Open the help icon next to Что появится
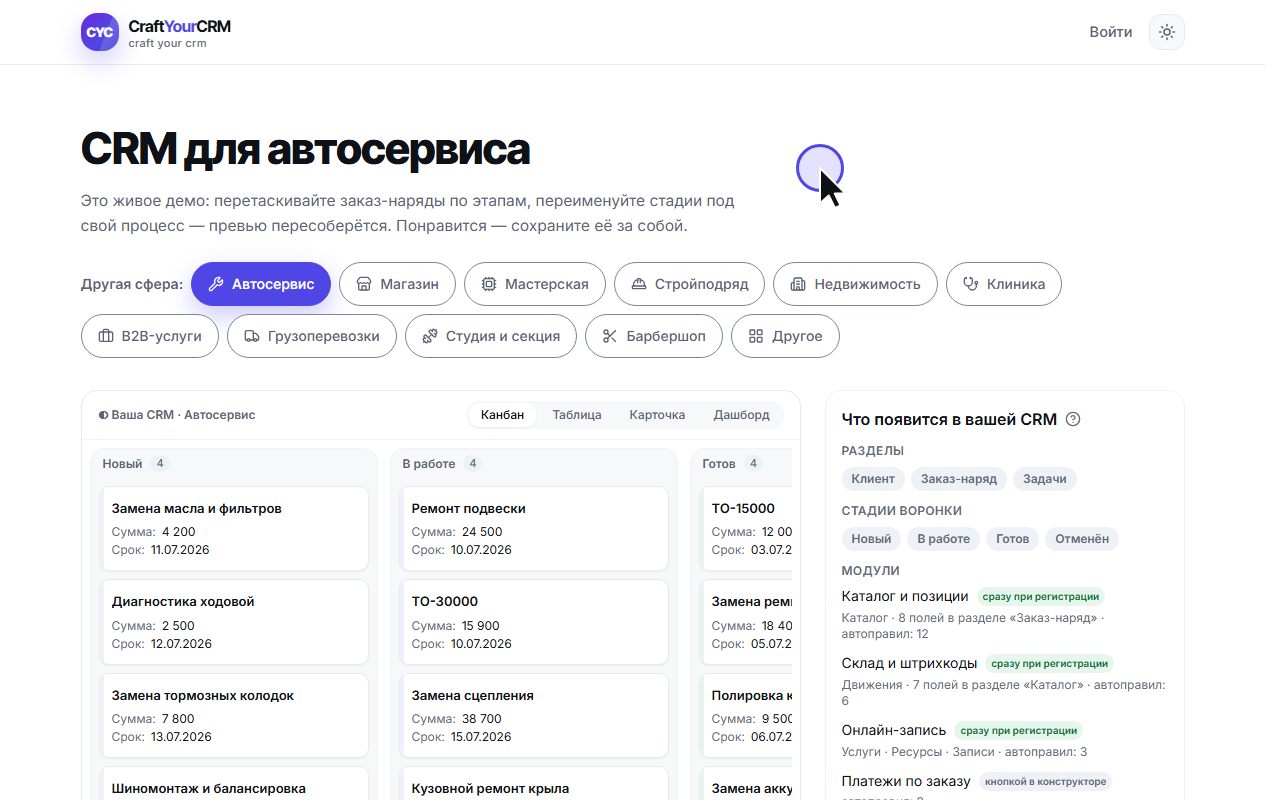Screen dimensions: 1280x800 [x=1073, y=419]
